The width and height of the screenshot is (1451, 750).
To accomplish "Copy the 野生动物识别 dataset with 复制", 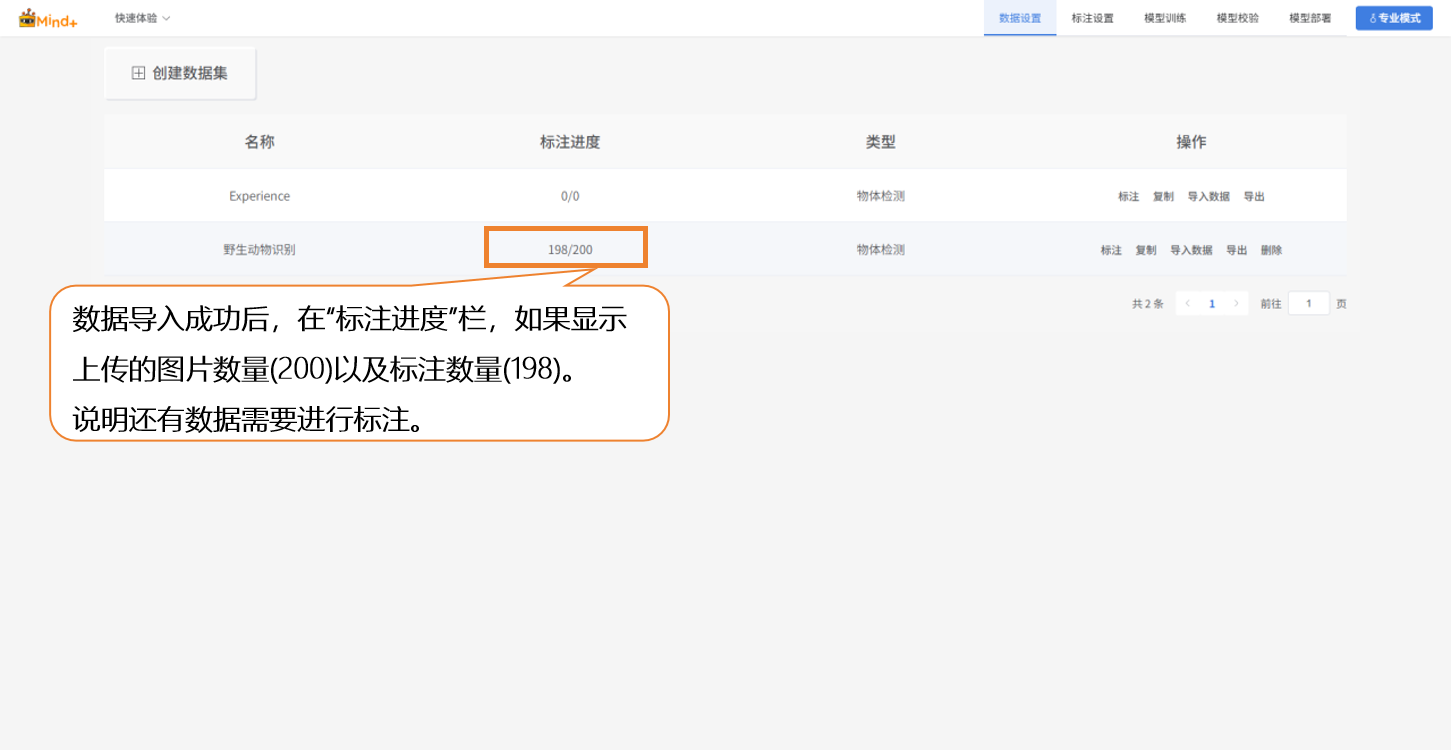I will (1146, 250).
